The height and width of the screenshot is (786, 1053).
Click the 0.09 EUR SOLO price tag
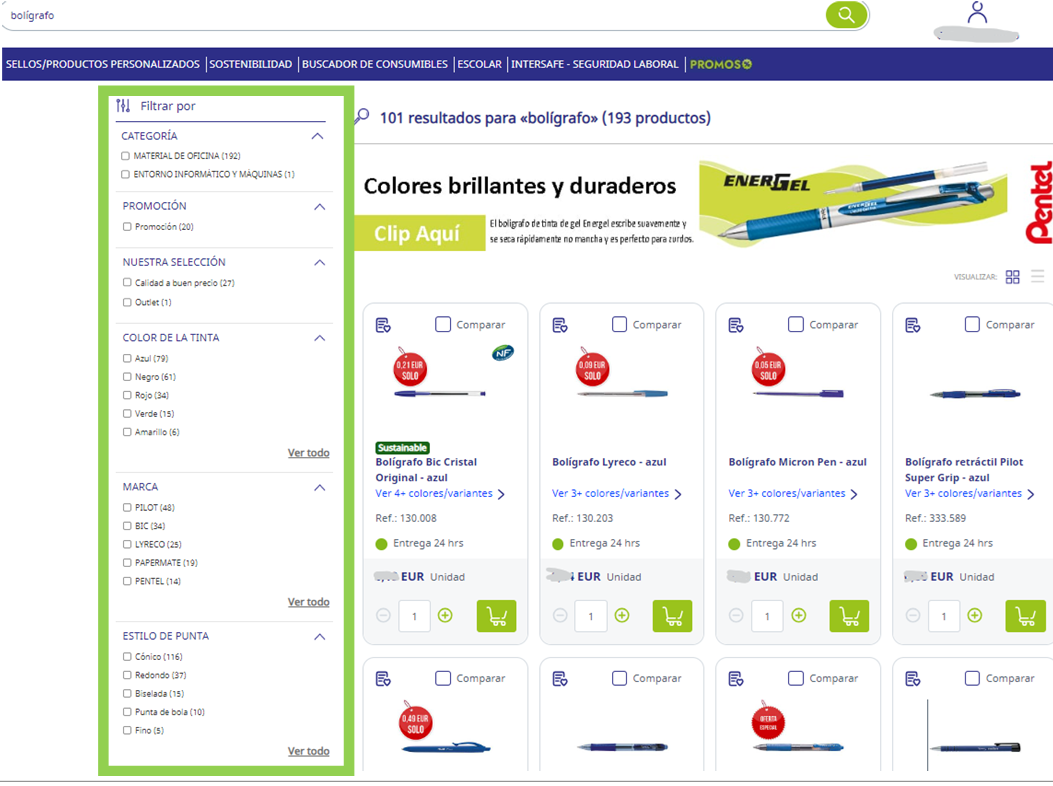point(592,368)
